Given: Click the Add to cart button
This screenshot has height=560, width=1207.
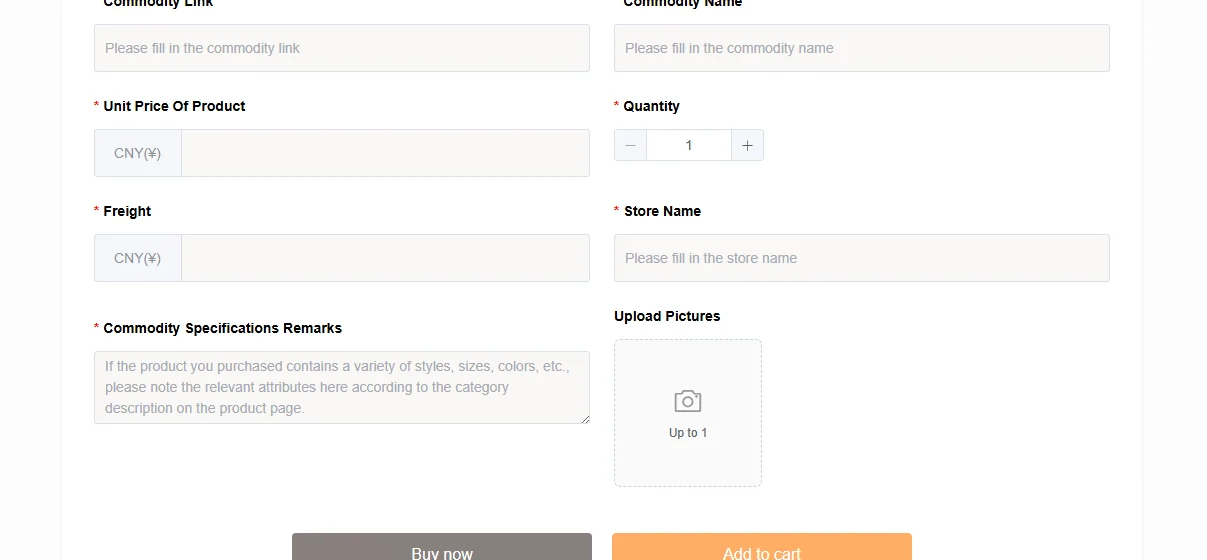Looking at the screenshot, I should 762,547.
